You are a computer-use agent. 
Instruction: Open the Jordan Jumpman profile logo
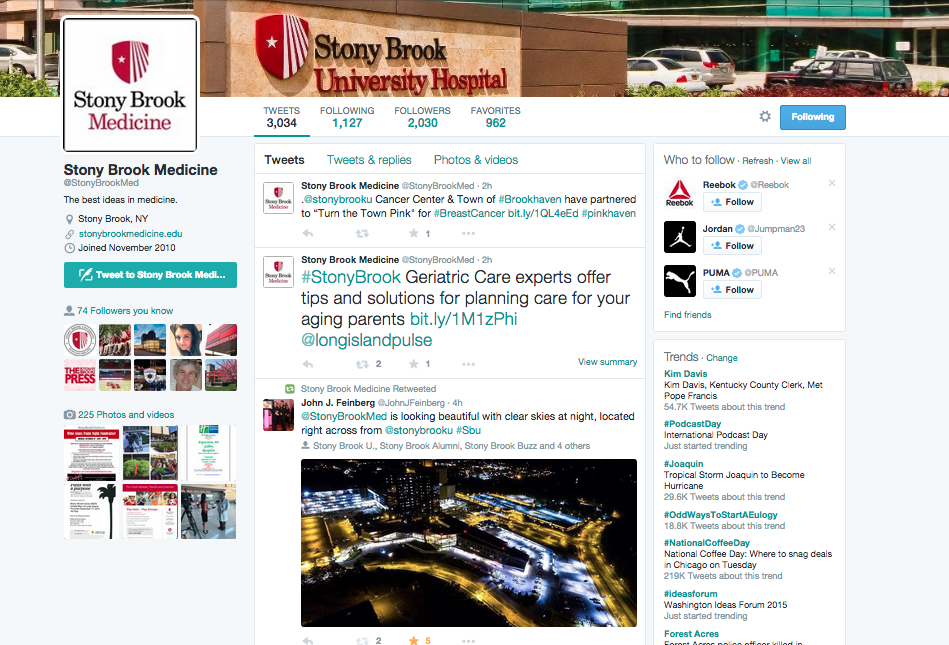pos(680,237)
